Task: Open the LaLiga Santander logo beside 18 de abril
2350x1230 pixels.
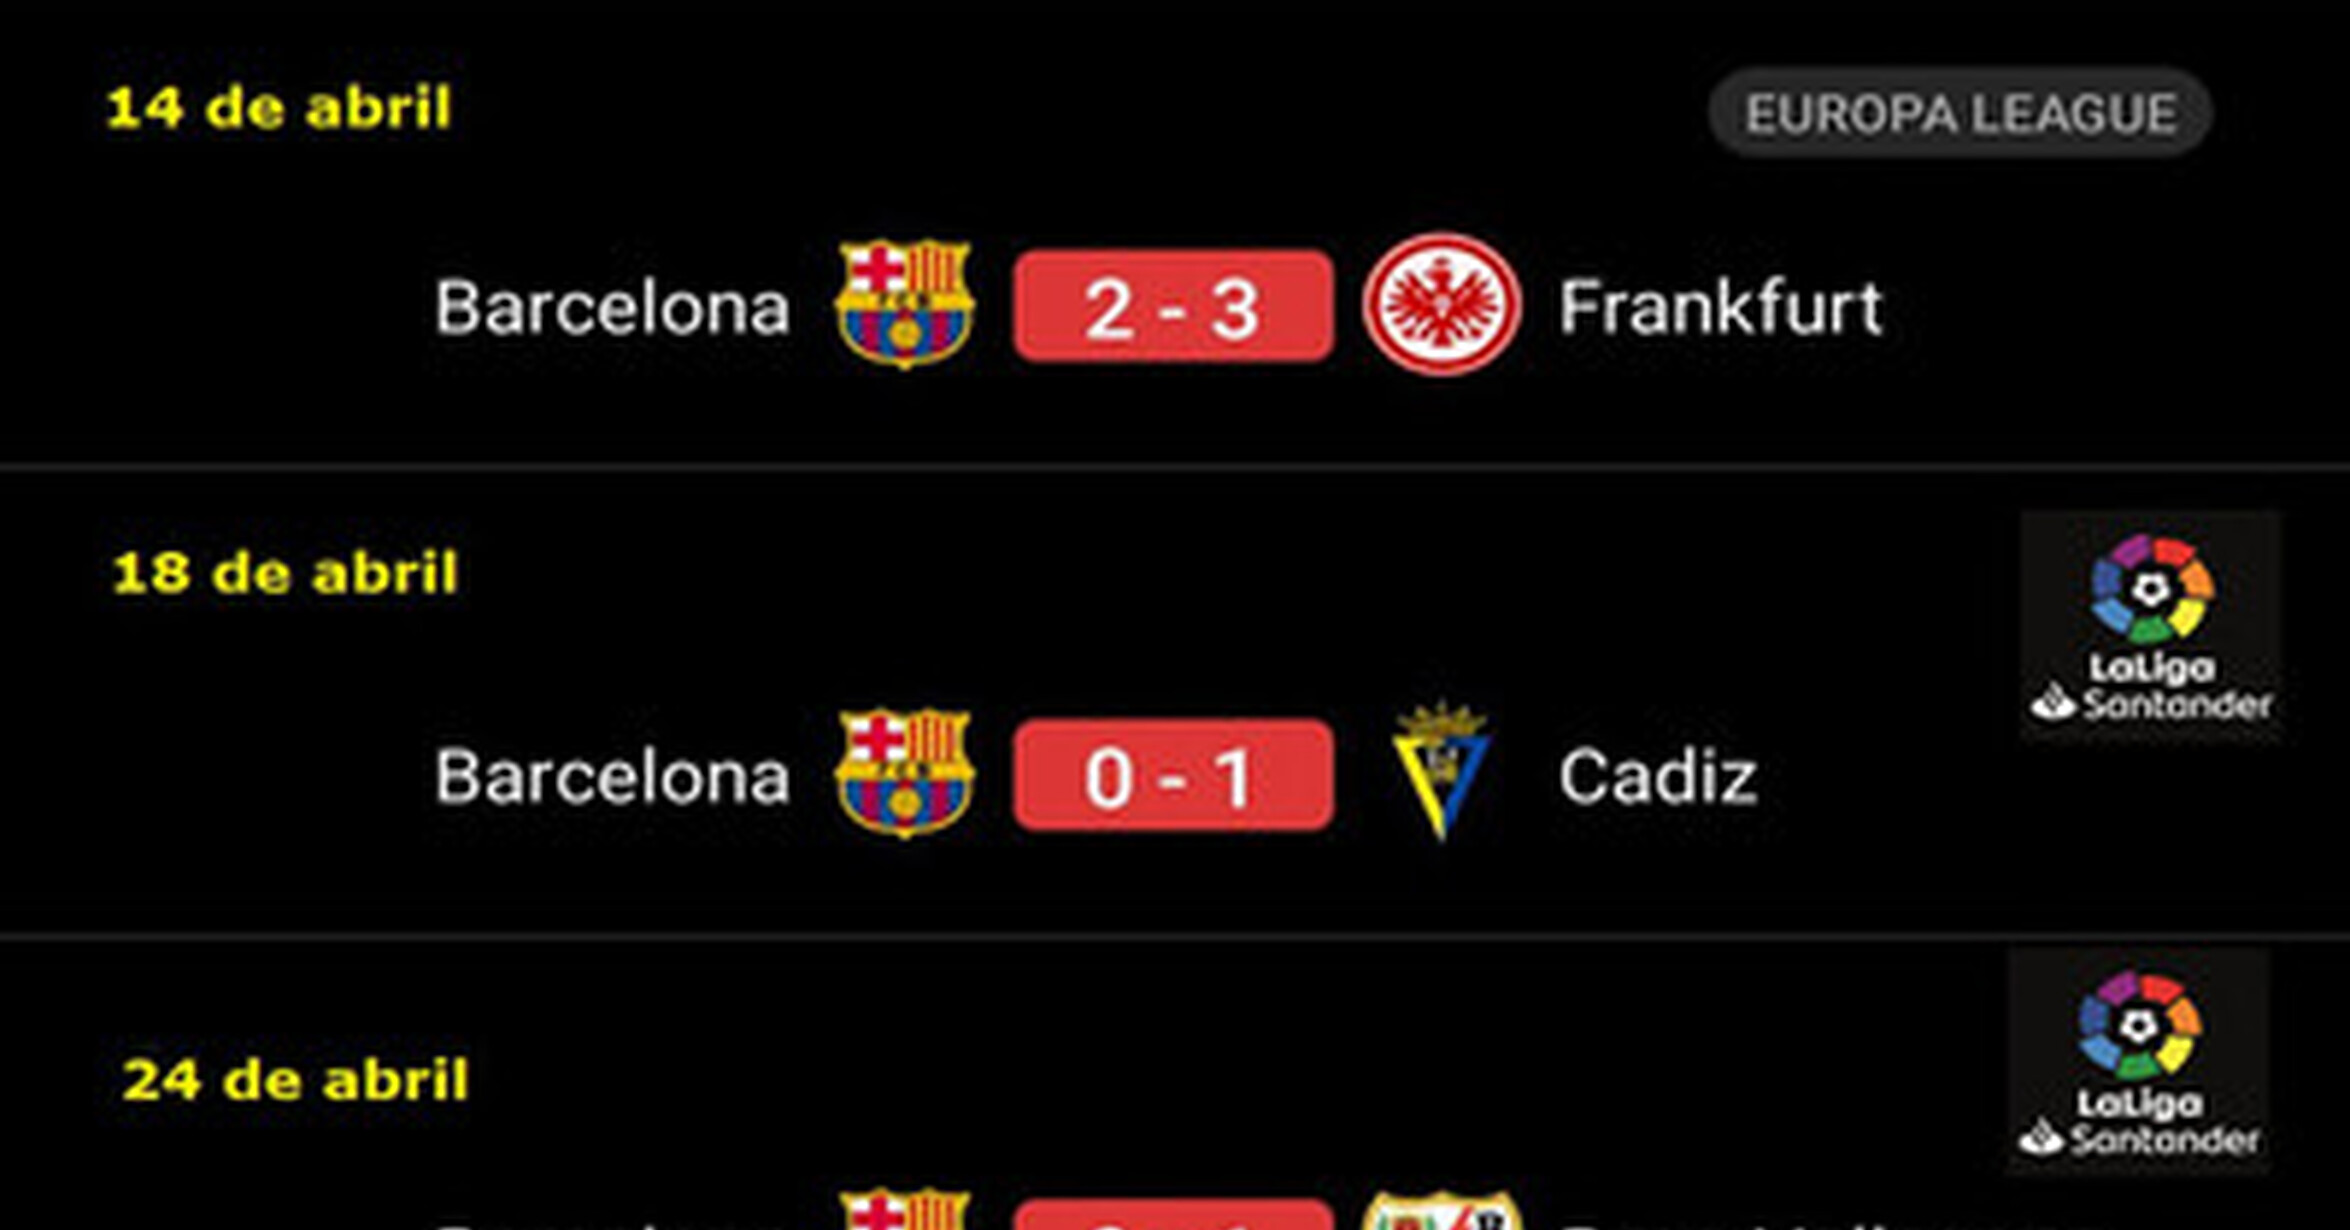Action: pos(2151,628)
